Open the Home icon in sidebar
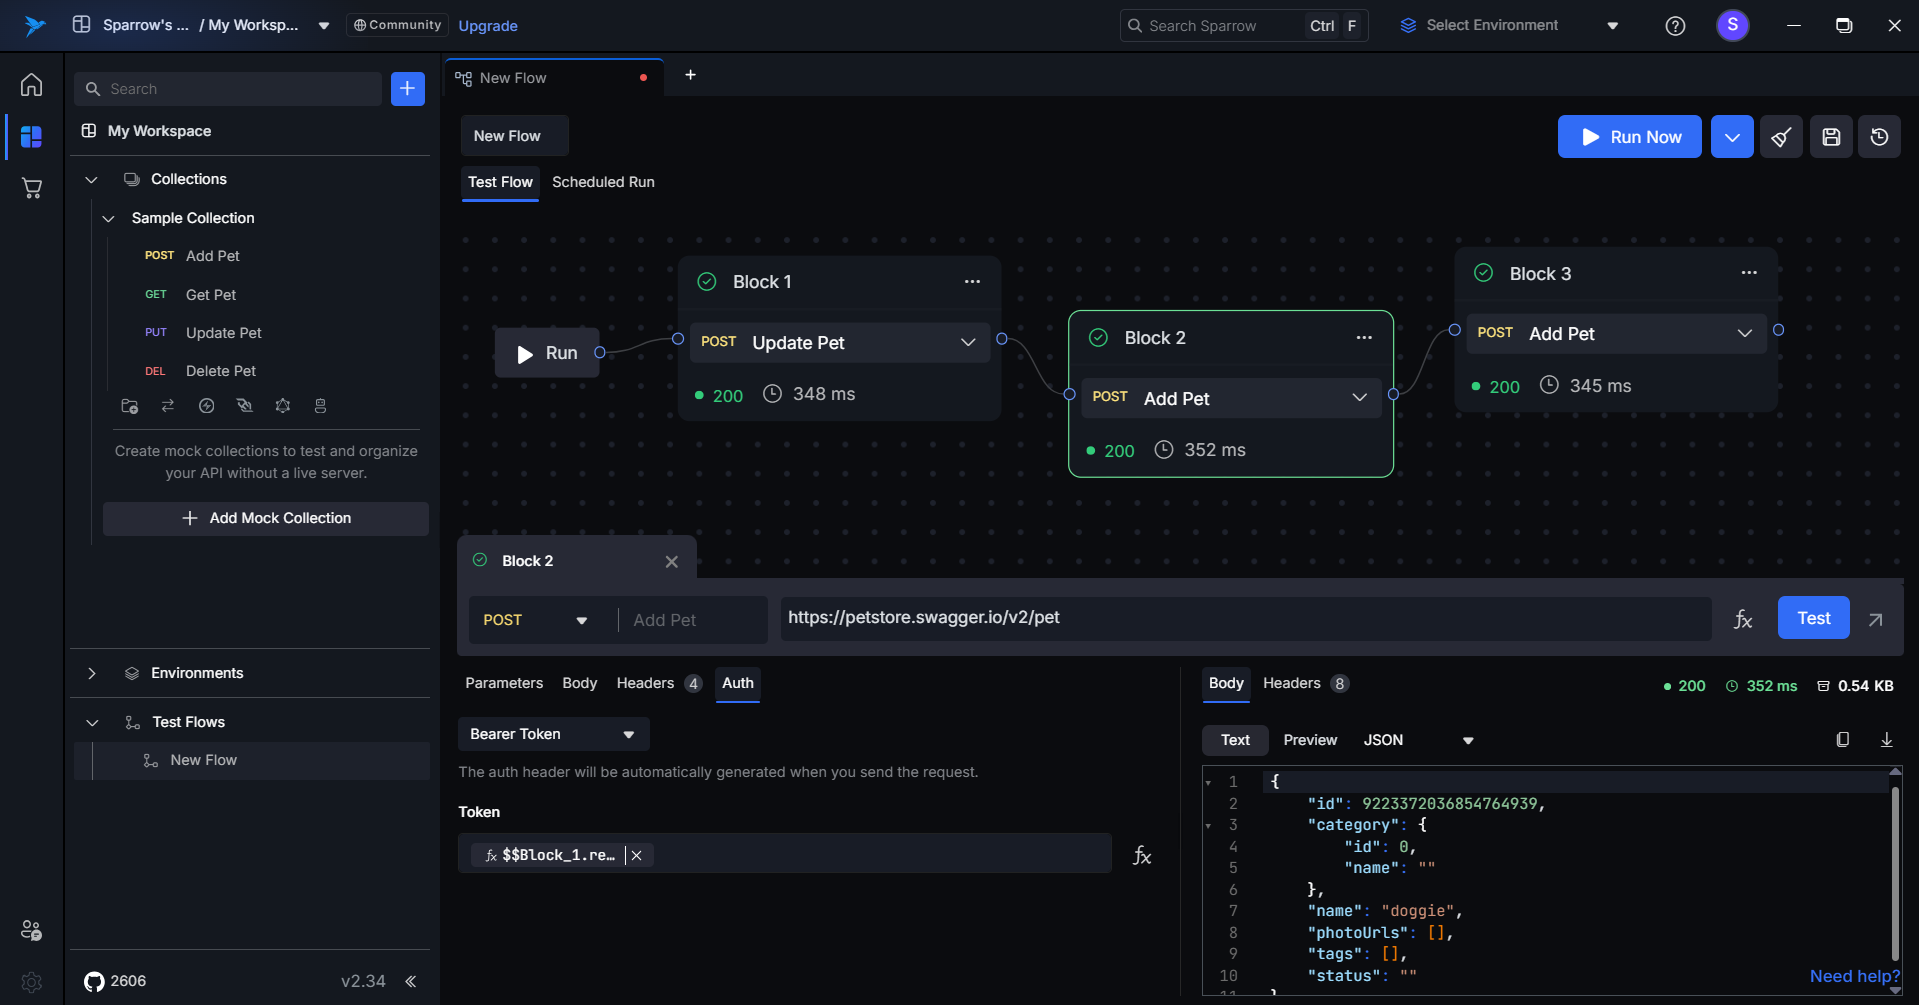The height and width of the screenshot is (1005, 1919). tap(32, 85)
